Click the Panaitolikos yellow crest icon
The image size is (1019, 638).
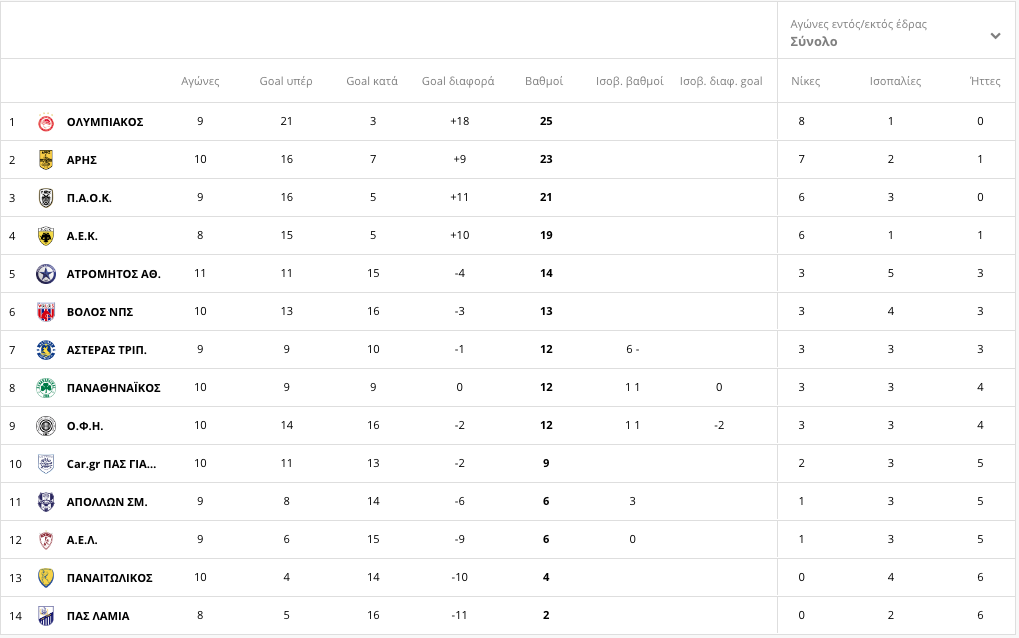click(x=46, y=578)
